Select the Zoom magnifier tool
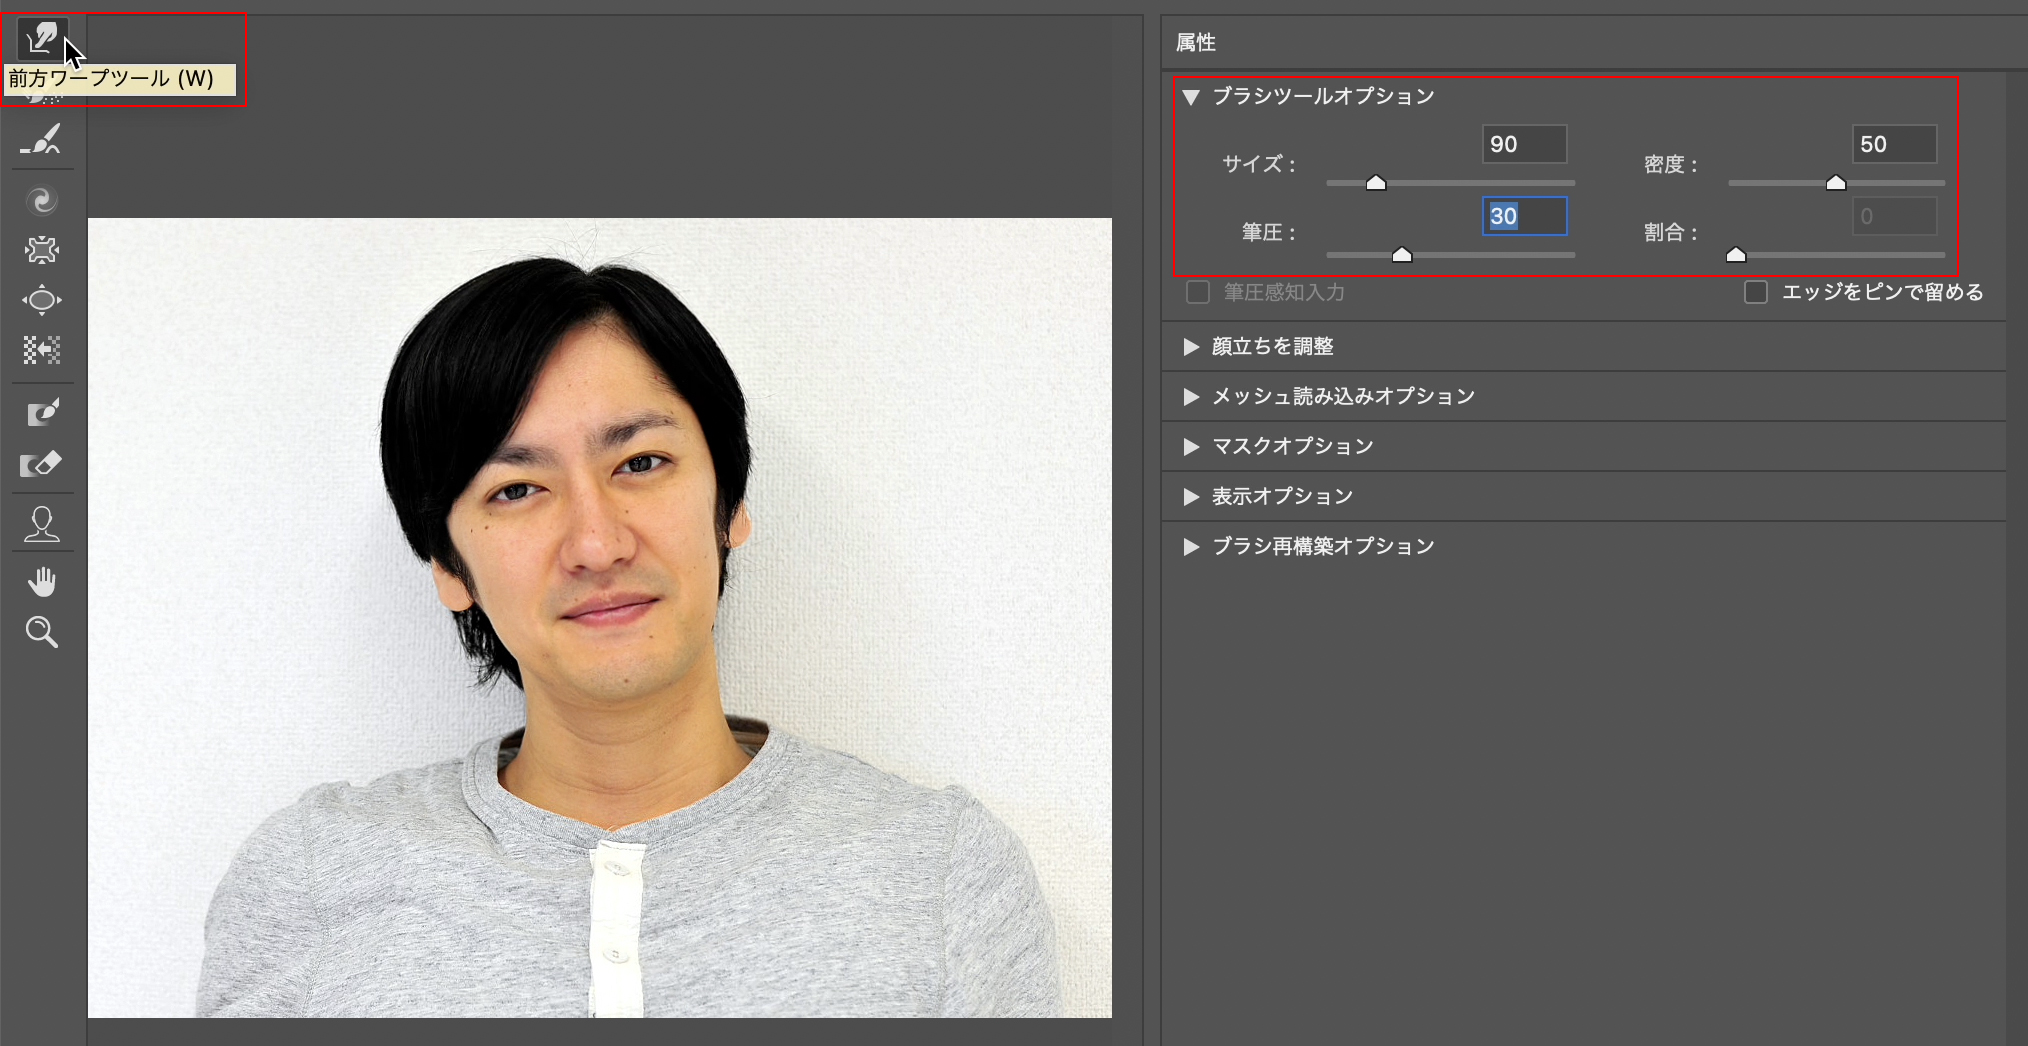Image resolution: width=2028 pixels, height=1046 pixels. coord(41,632)
